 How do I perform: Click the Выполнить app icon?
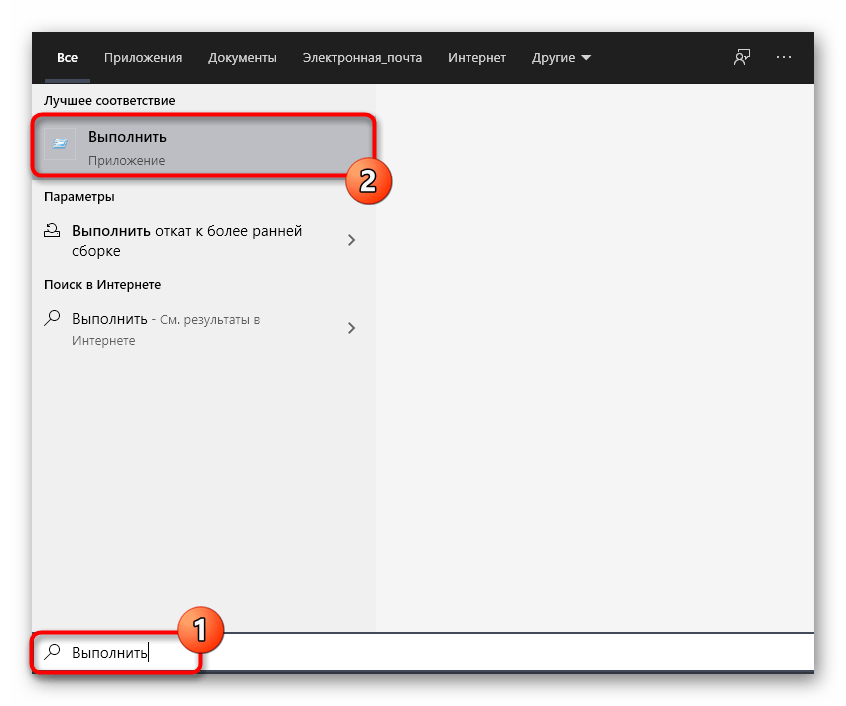coord(60,144)
